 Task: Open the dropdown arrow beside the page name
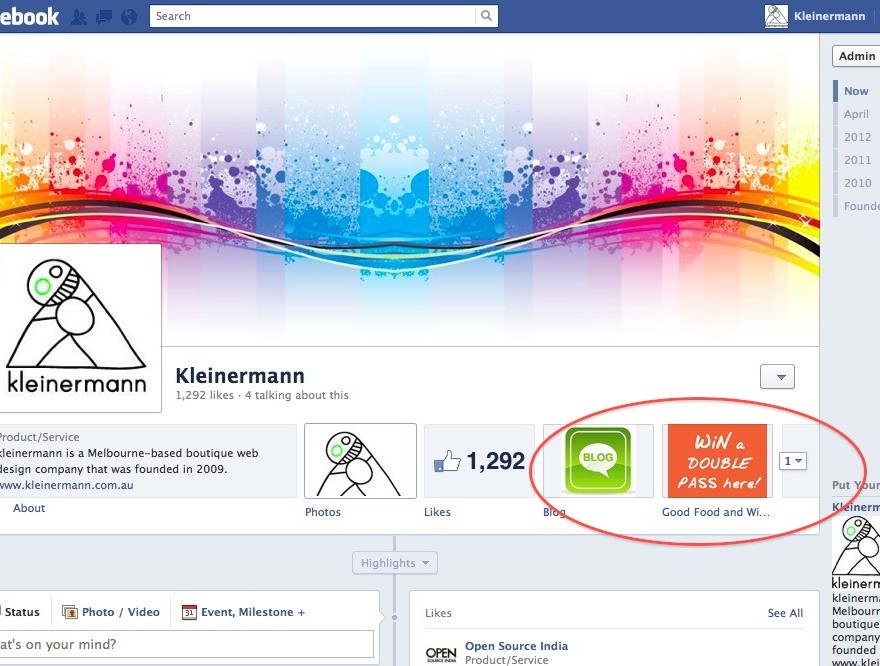pos(777,376)
